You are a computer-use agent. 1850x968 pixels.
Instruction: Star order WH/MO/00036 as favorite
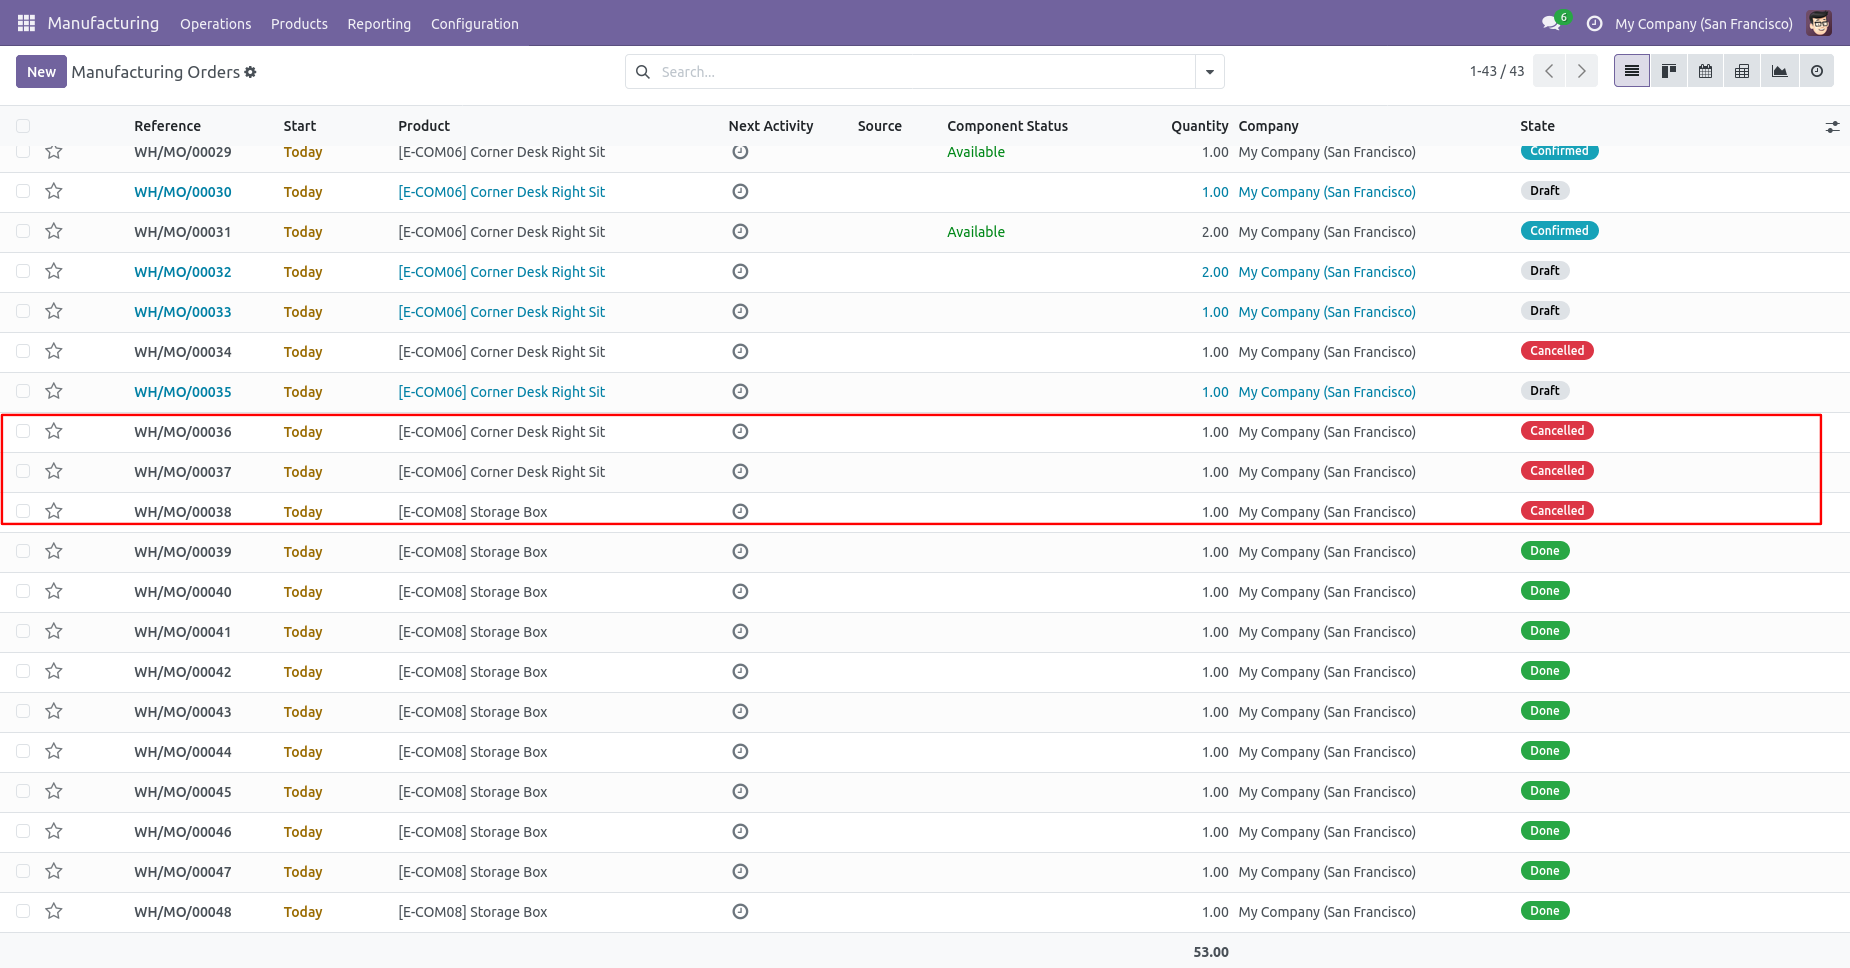tap(54, 431)
